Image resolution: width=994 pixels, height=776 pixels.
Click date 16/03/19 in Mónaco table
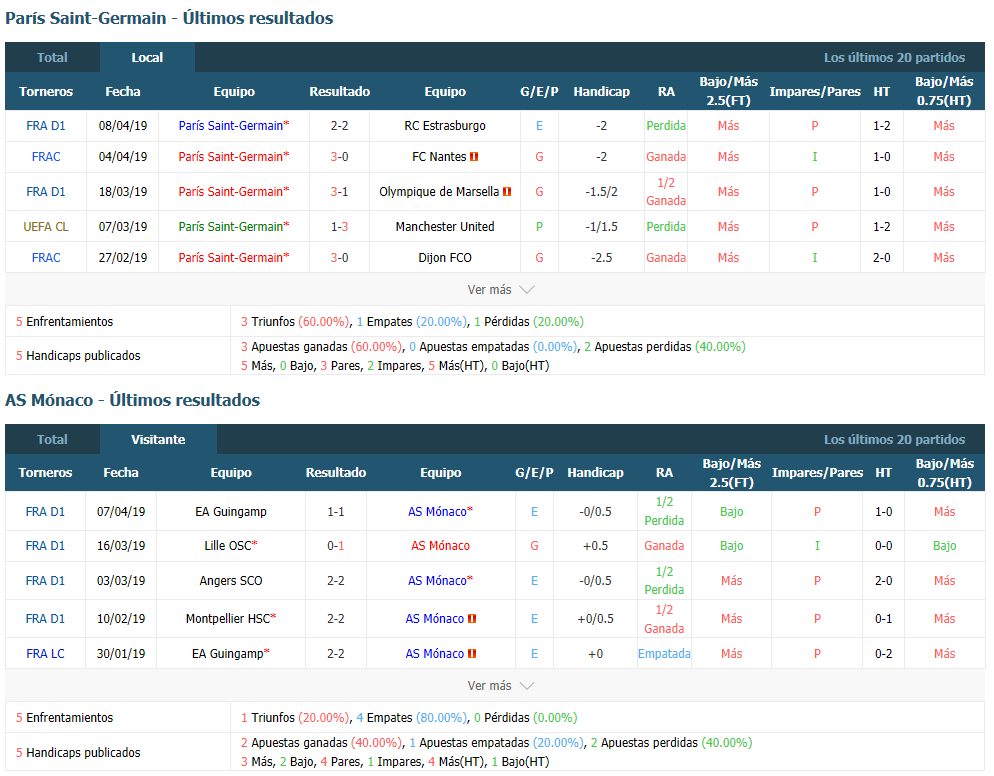(x=121, y=546)
